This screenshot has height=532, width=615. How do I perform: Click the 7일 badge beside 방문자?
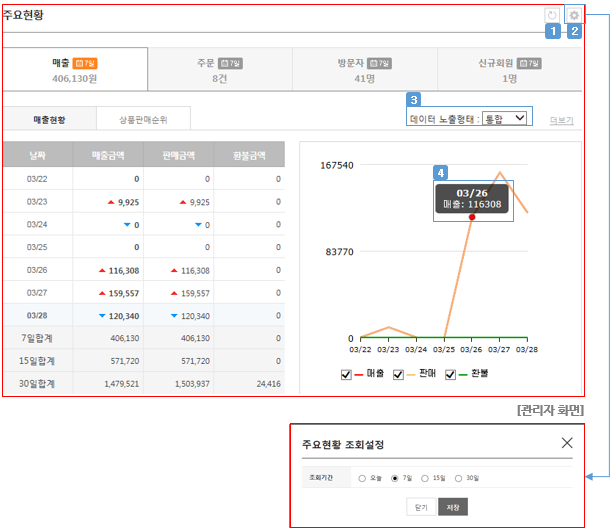coord(380,63)
